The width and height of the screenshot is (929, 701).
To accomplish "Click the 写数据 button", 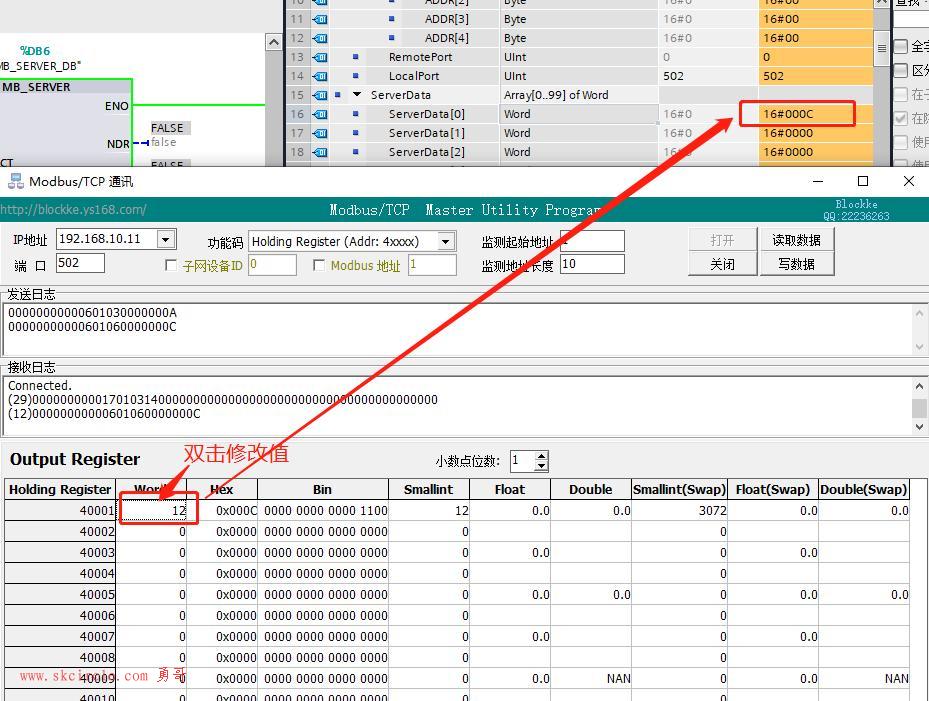I will point(796,264).
